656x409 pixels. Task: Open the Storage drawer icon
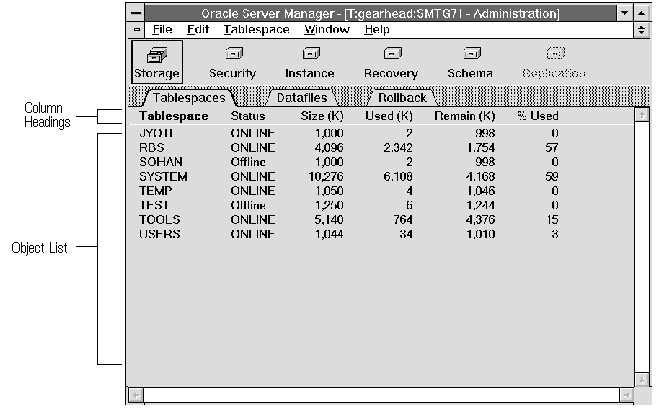point(157,62)
